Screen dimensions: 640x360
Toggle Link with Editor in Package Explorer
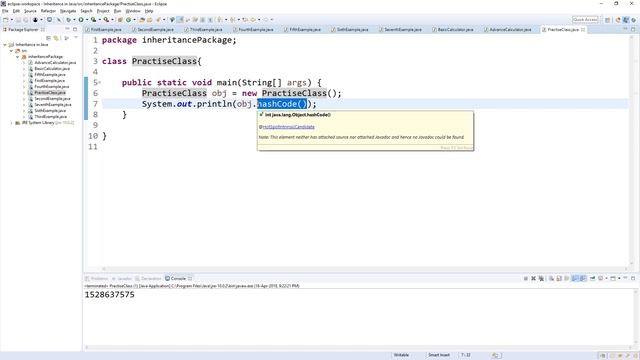(x=56, y=38)
